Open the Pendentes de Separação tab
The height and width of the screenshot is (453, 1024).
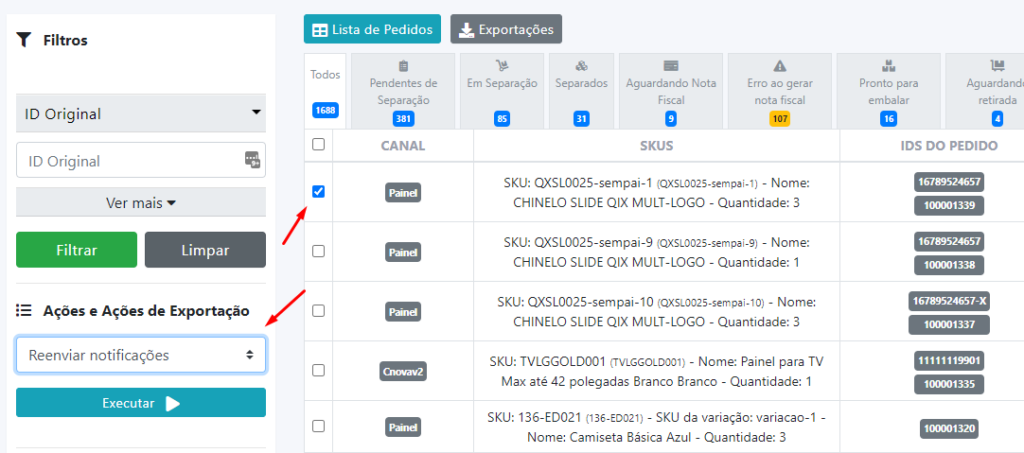(403, 91)
